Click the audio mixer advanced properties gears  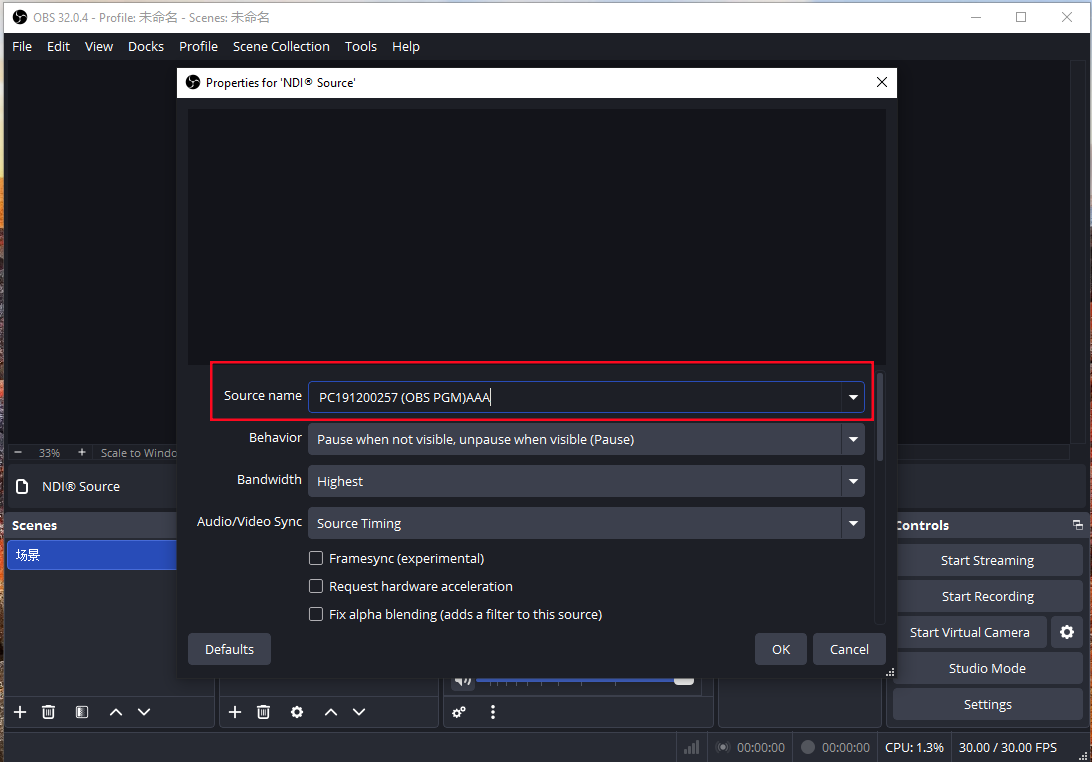459,712
